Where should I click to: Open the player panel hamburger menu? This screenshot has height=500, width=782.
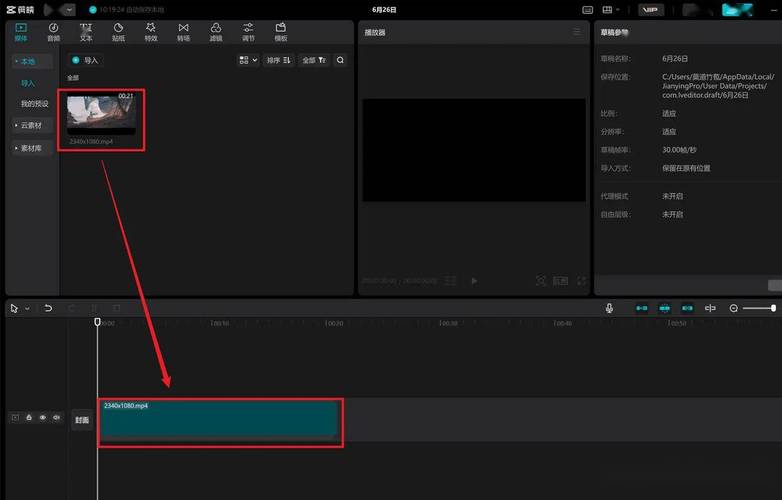[x=577, y=32]
